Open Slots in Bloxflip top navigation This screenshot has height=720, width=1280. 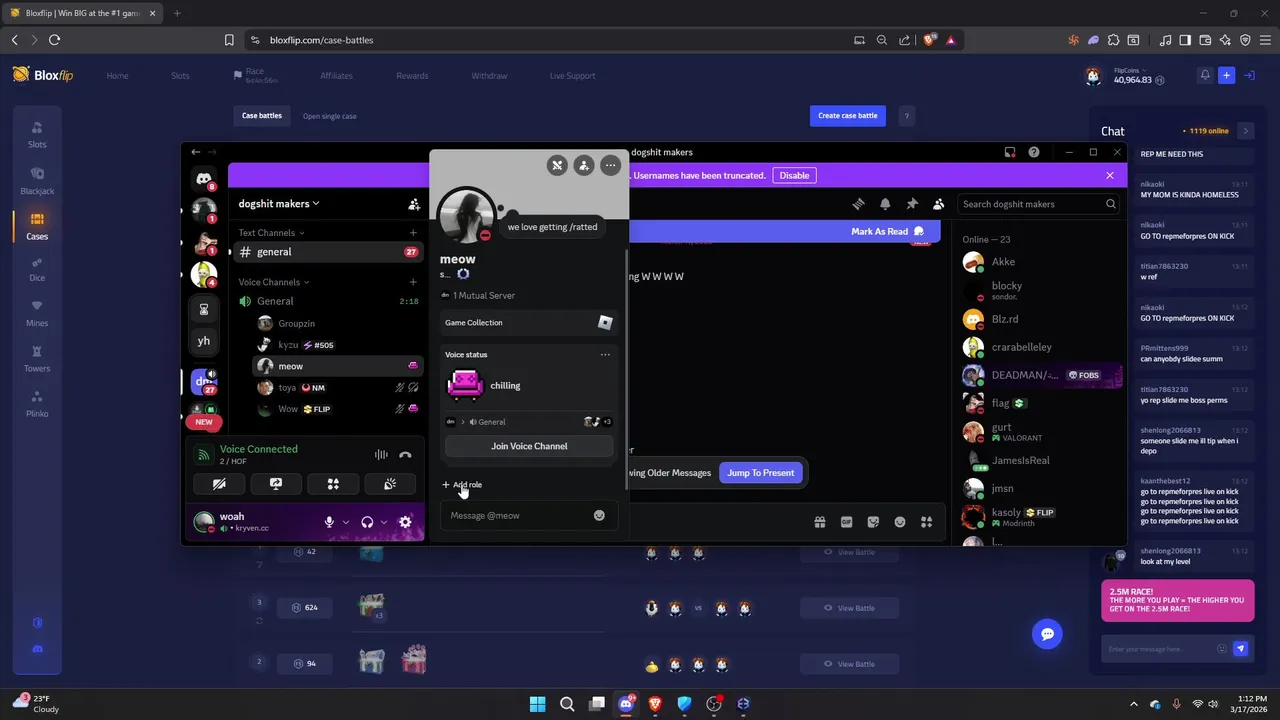click(180, 76)
